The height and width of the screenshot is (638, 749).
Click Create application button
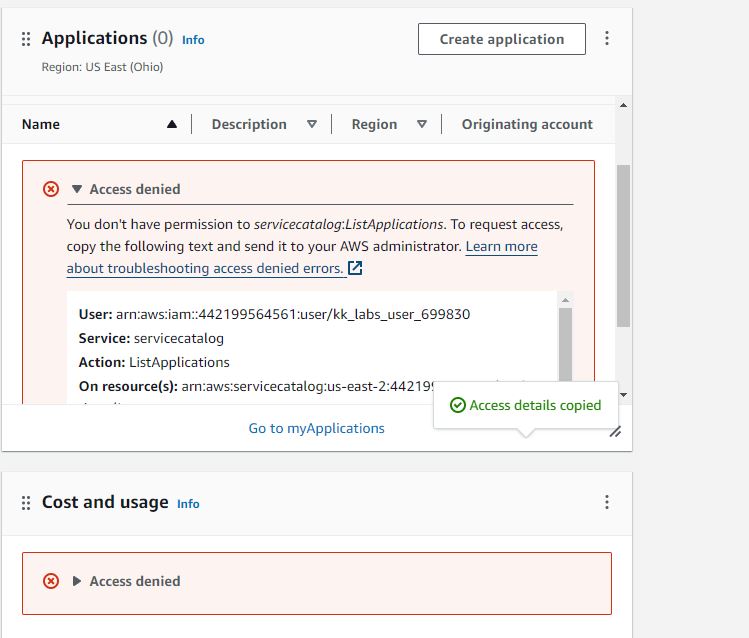click(x=502, y=39)
